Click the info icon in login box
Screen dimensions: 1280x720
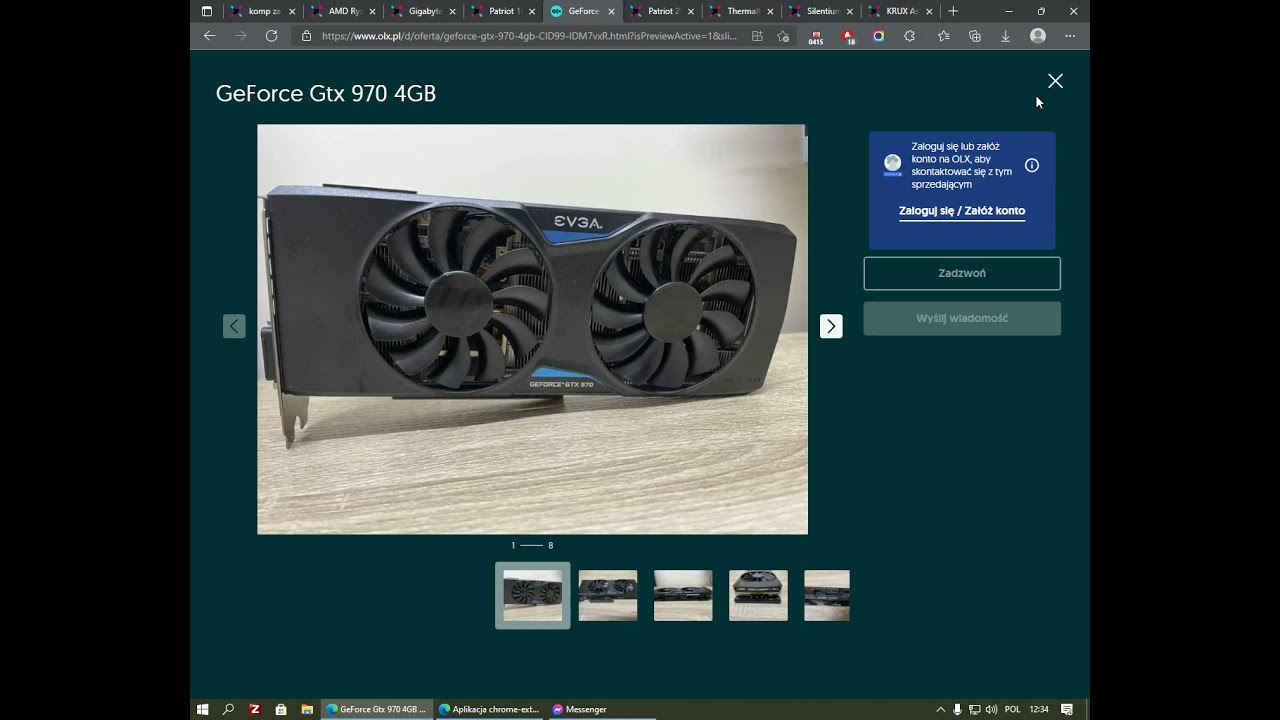point(1032,165)
